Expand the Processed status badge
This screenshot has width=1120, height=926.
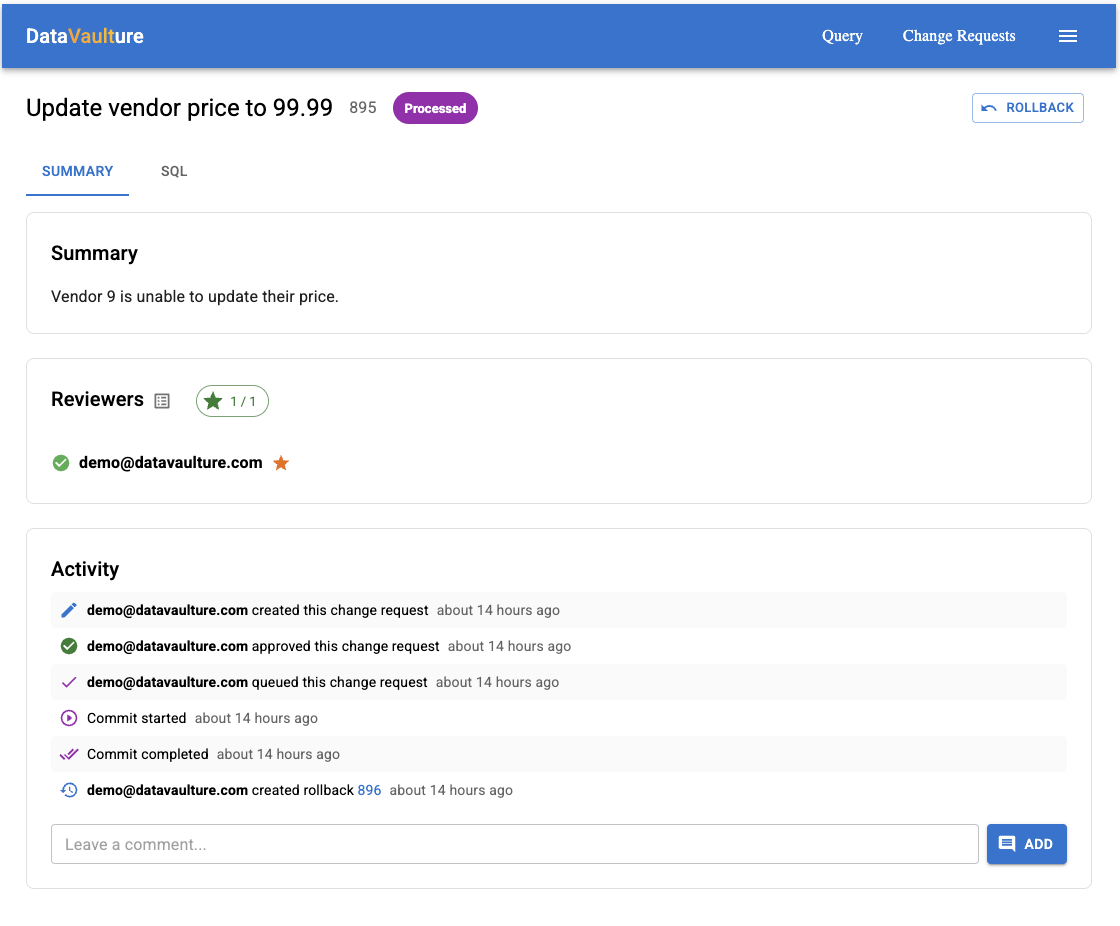pos(435,107)
